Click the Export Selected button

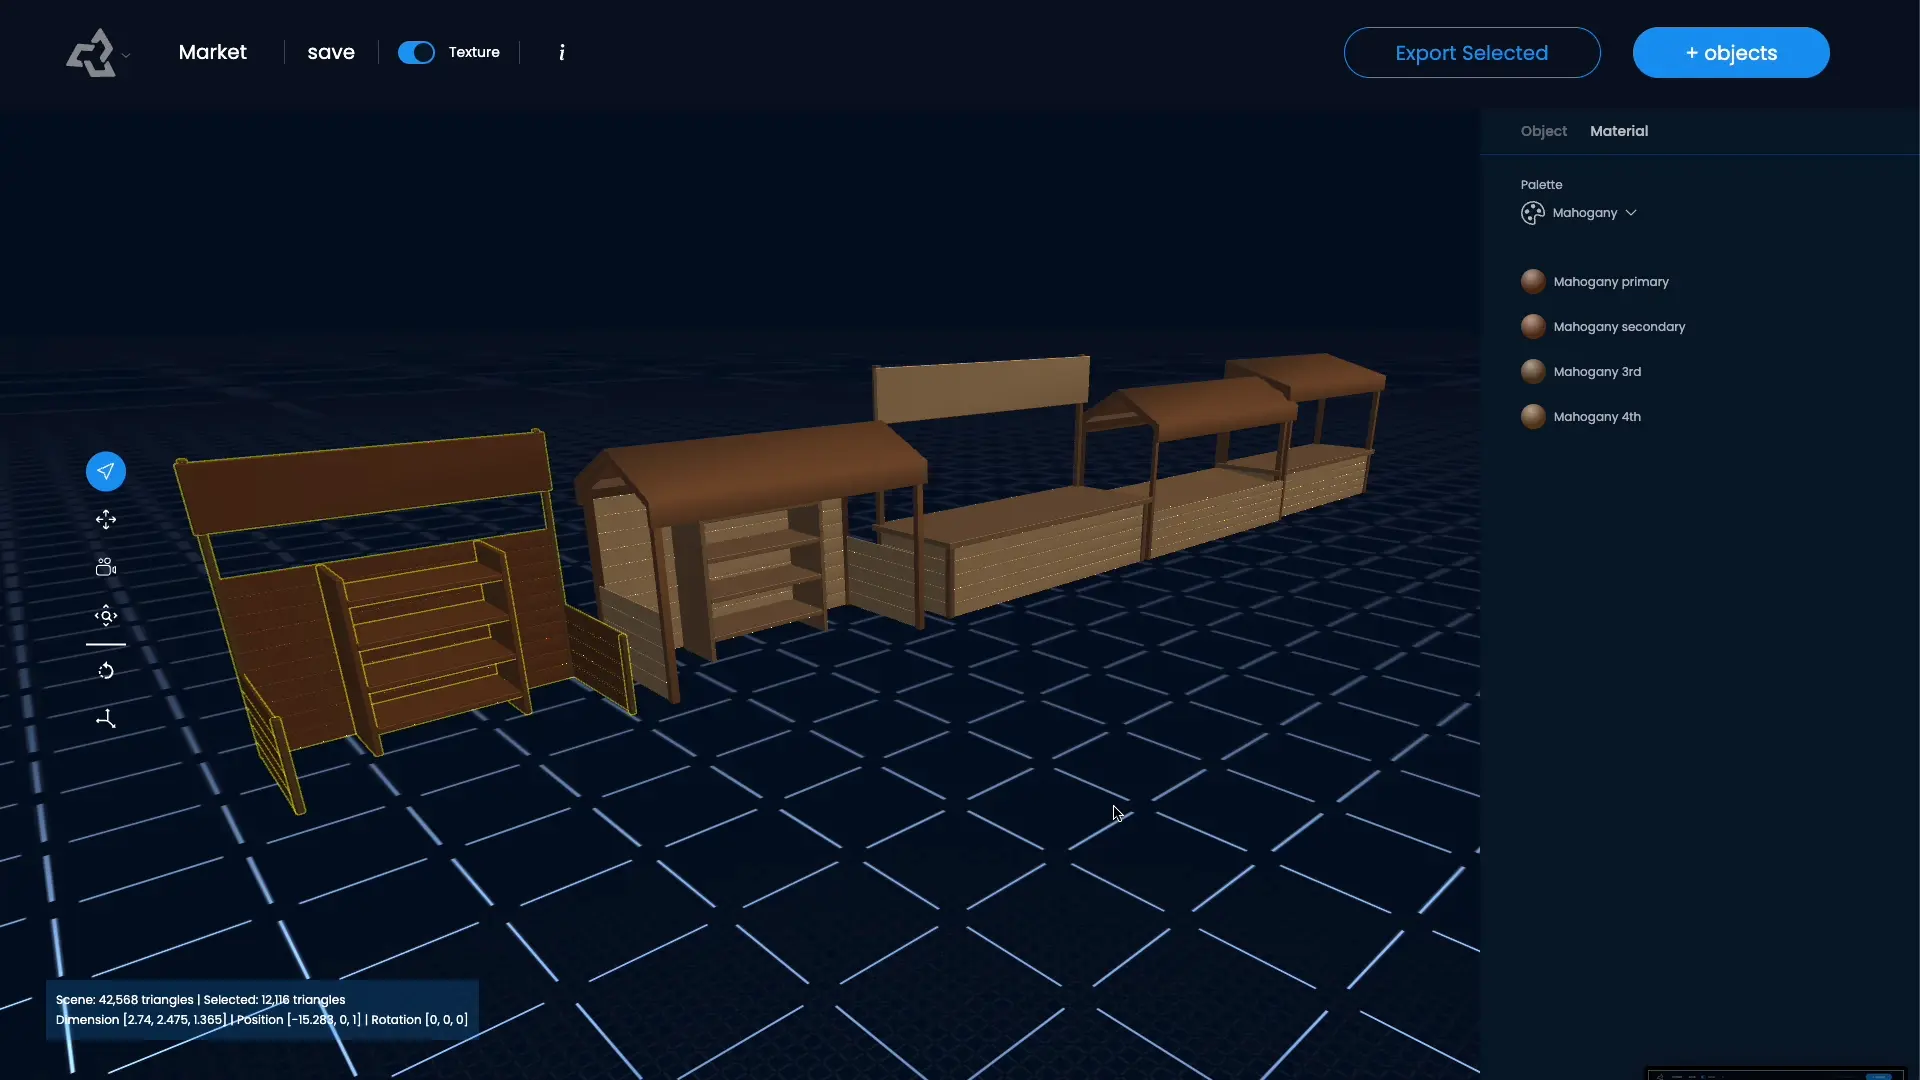[1471, 53]
